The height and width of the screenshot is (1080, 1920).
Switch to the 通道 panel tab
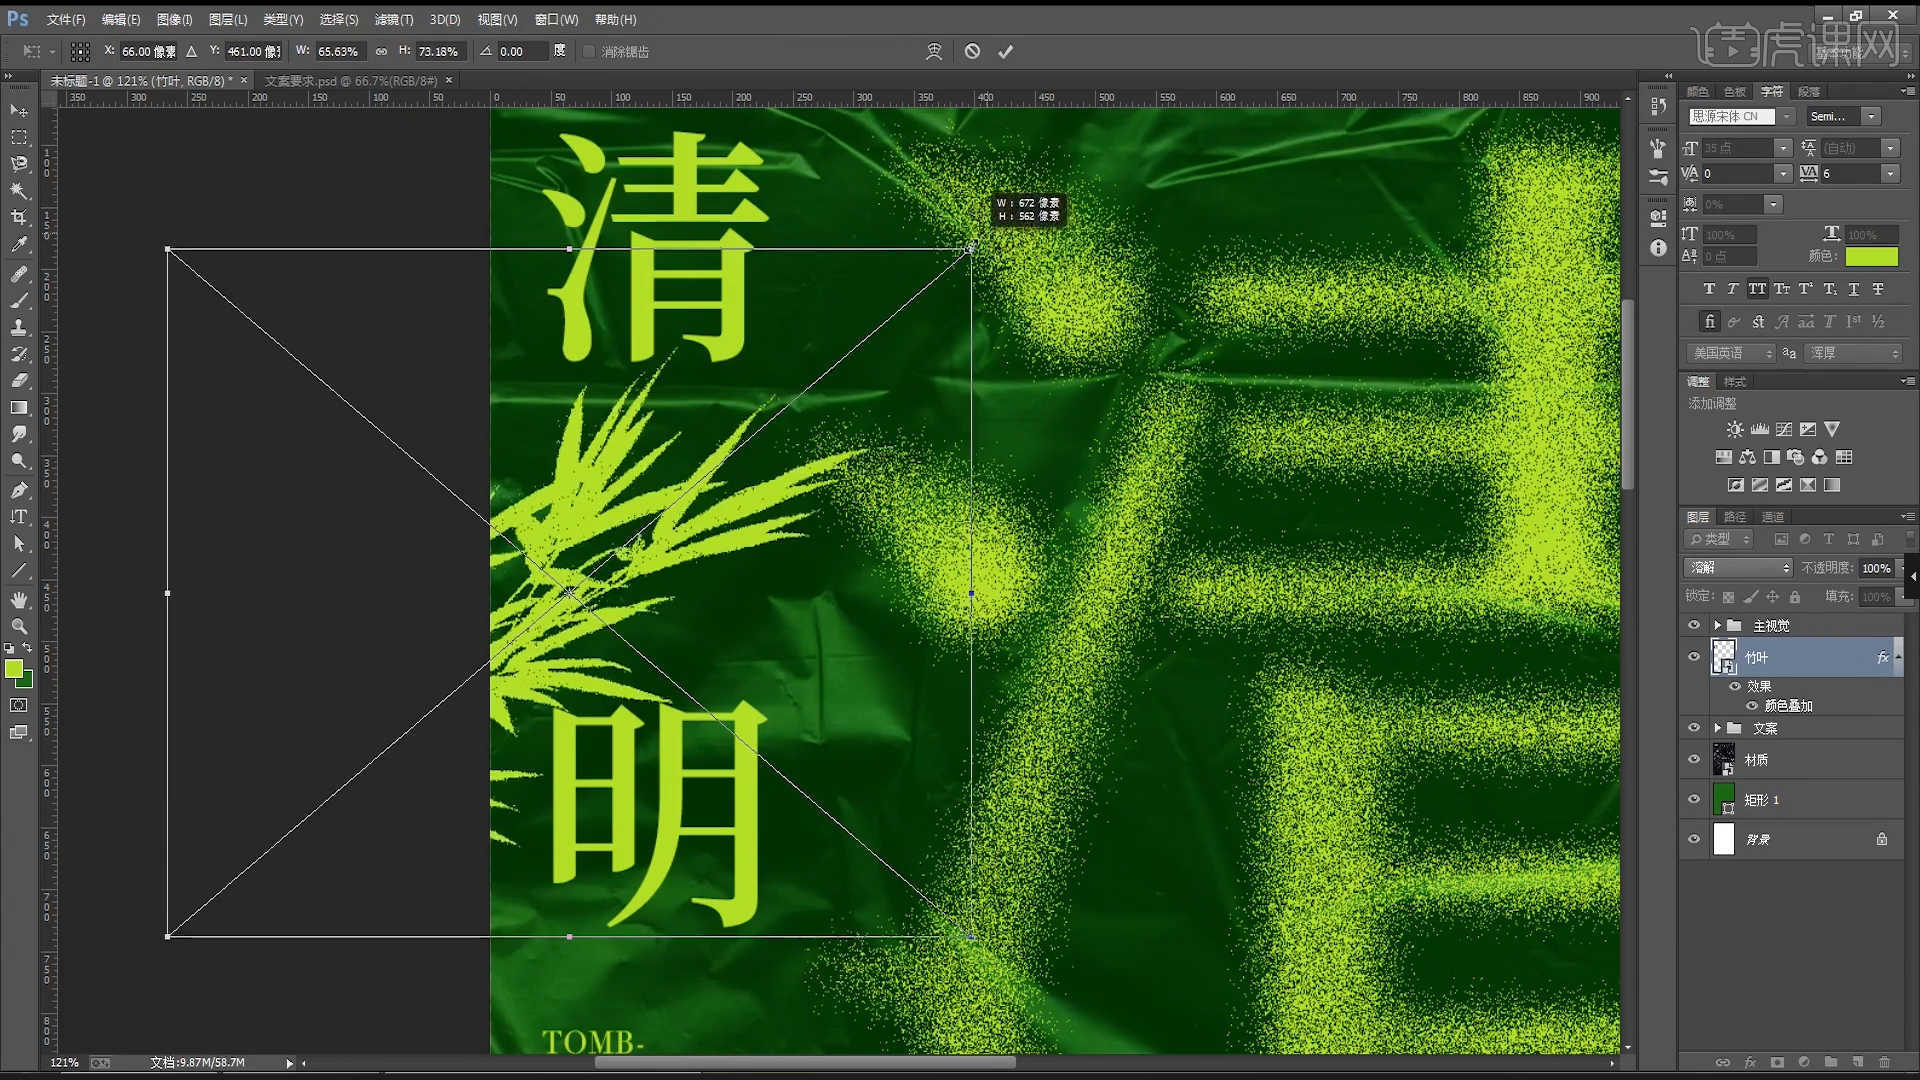1773,517
